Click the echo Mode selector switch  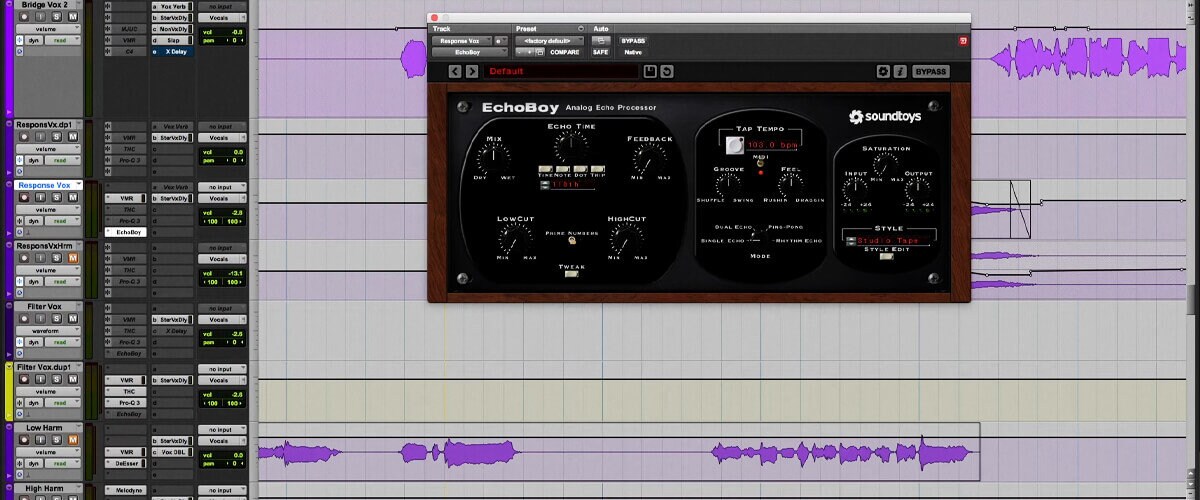tap(758, 237)
